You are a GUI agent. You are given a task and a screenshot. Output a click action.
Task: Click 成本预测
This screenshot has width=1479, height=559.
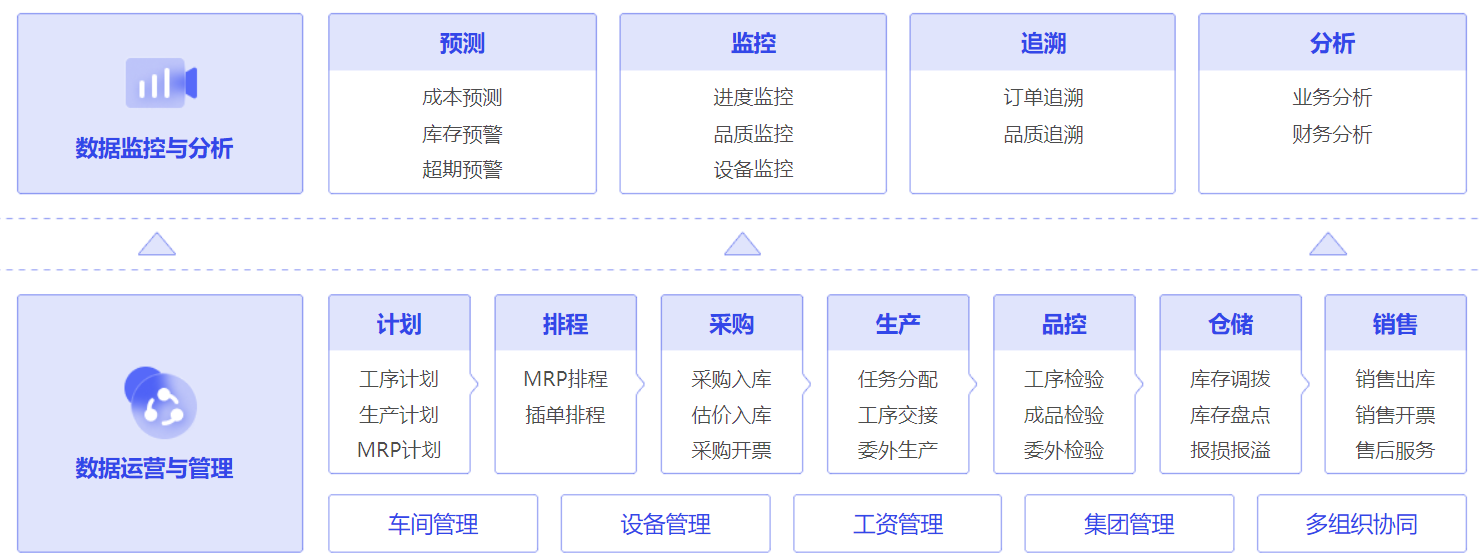(462, 98)
